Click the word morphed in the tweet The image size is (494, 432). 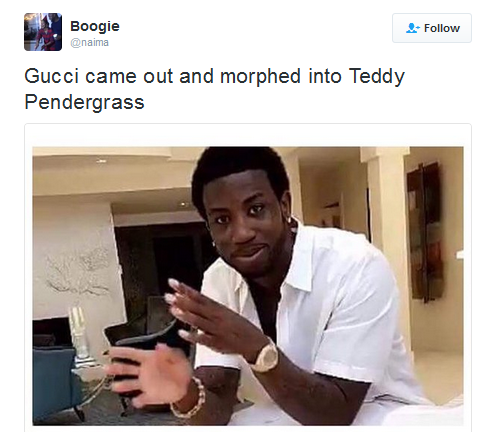[261, 77]
